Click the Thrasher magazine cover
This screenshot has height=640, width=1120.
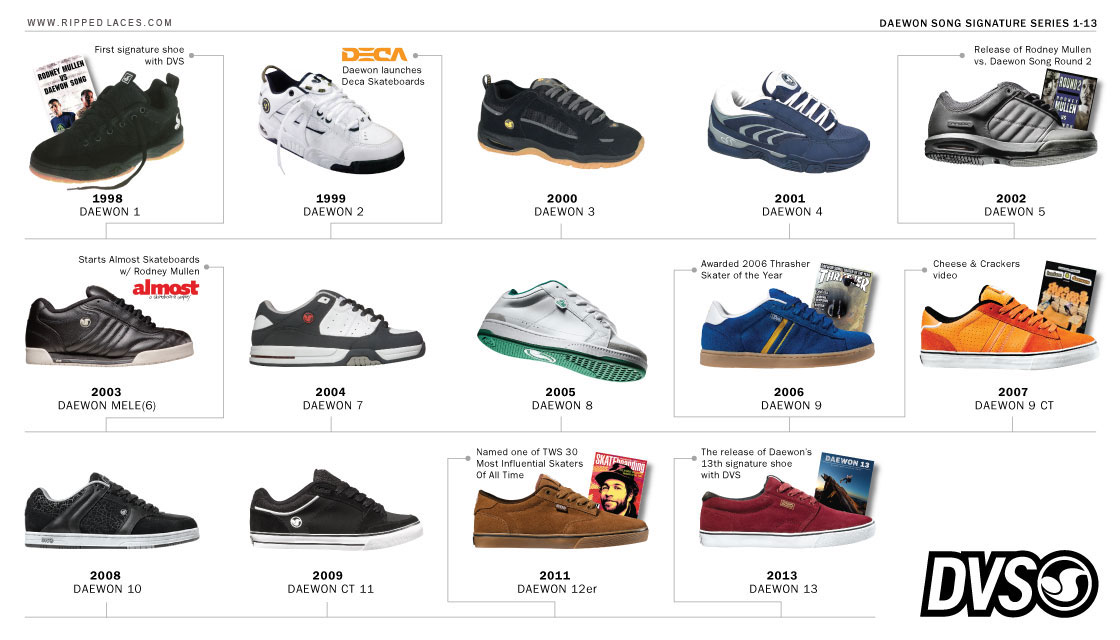[x=844, y=297]
